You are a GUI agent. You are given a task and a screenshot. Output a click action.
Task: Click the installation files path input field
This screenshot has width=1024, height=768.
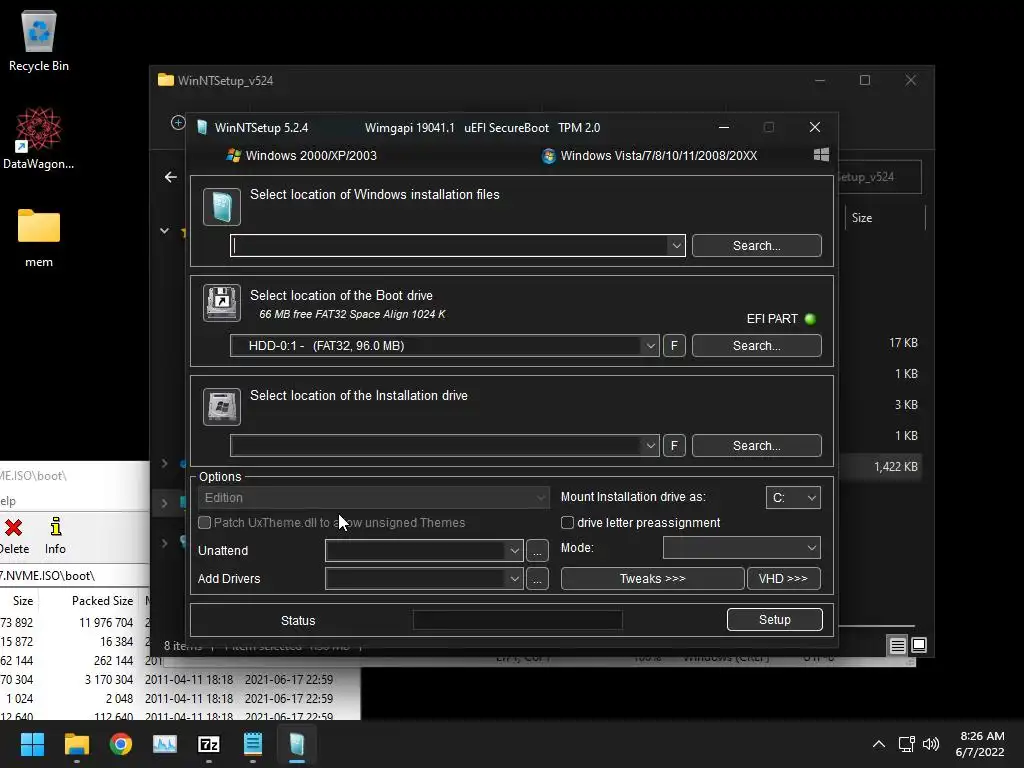click(449, 246)
